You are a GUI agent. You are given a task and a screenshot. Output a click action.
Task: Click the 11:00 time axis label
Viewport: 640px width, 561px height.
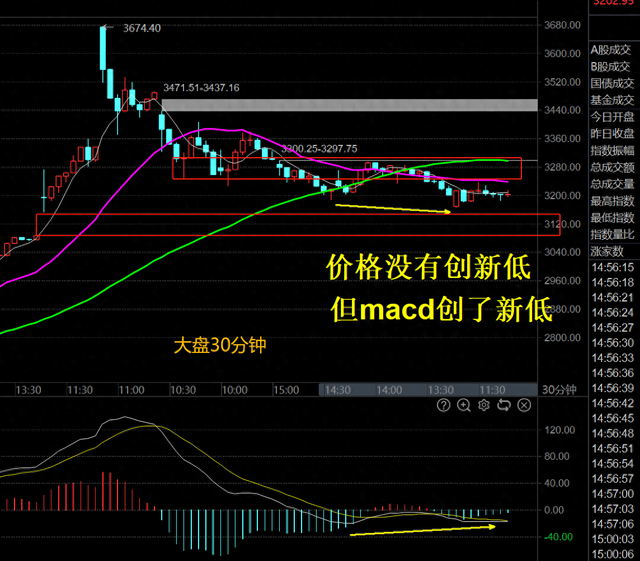coord(131,390)
